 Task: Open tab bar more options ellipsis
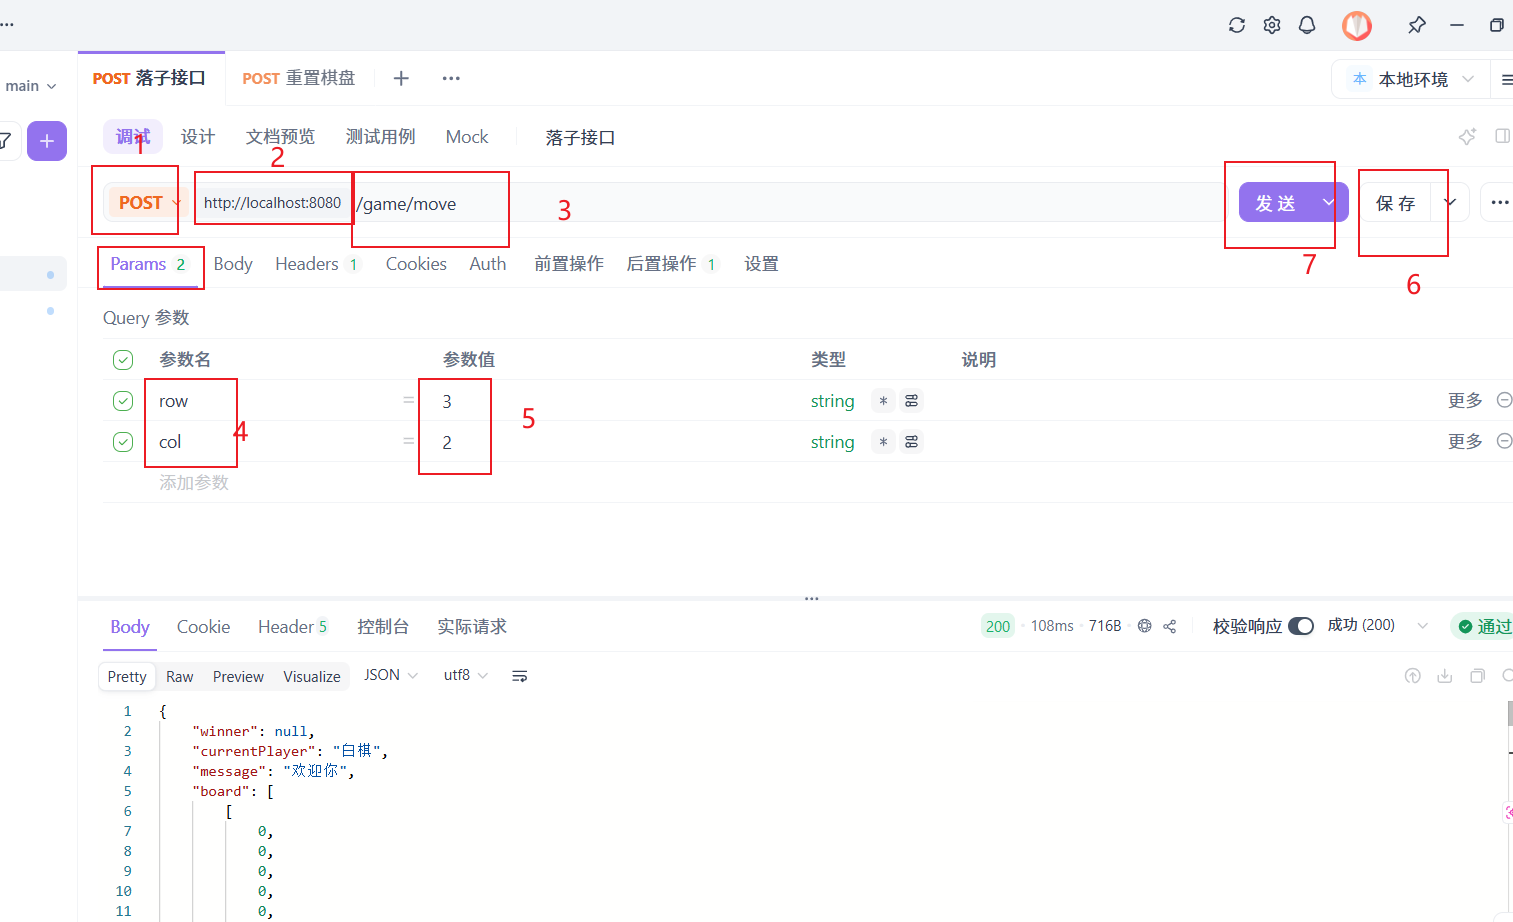(x=451, y=78)
